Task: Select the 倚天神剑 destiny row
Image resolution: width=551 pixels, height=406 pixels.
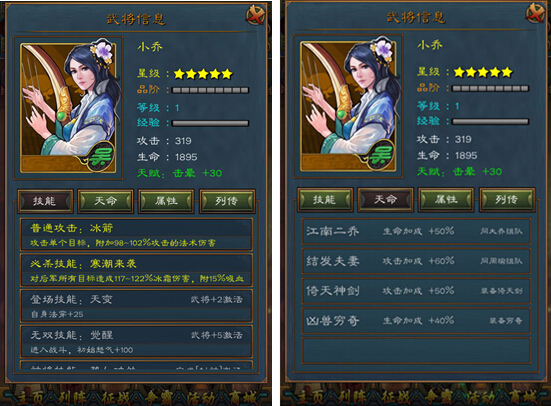Action: (416, 291)
